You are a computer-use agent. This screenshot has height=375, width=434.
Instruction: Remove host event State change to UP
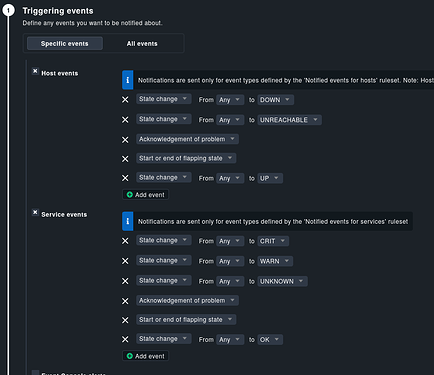click(125, 178)
